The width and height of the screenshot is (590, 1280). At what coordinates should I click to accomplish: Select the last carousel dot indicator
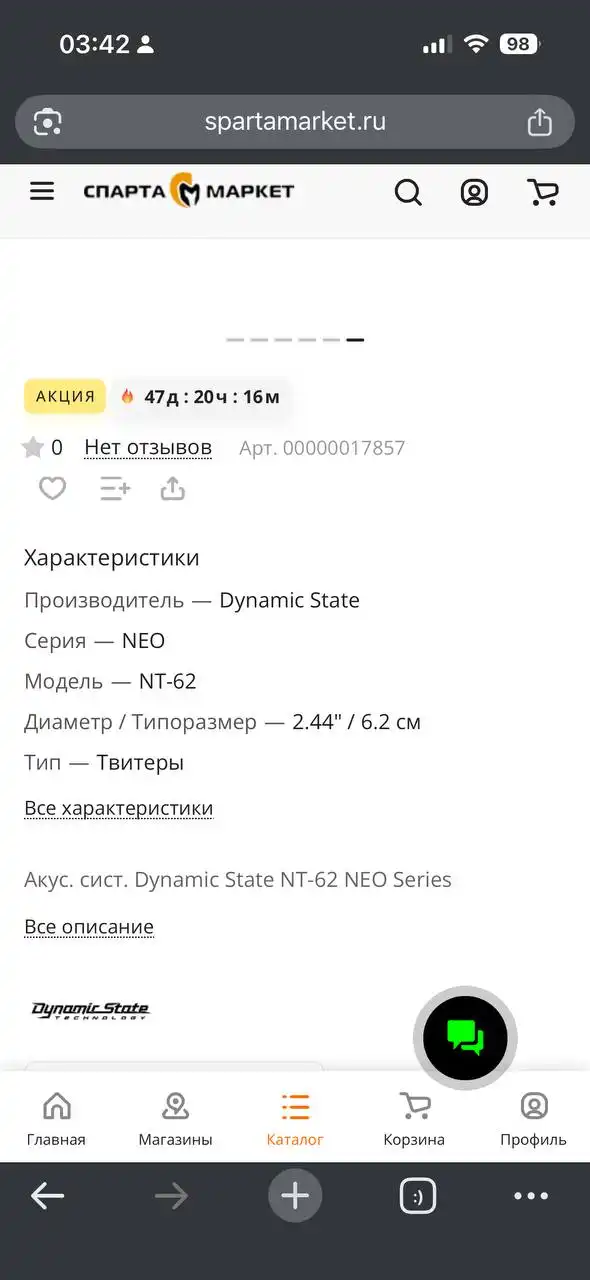(x=355, y=340)
